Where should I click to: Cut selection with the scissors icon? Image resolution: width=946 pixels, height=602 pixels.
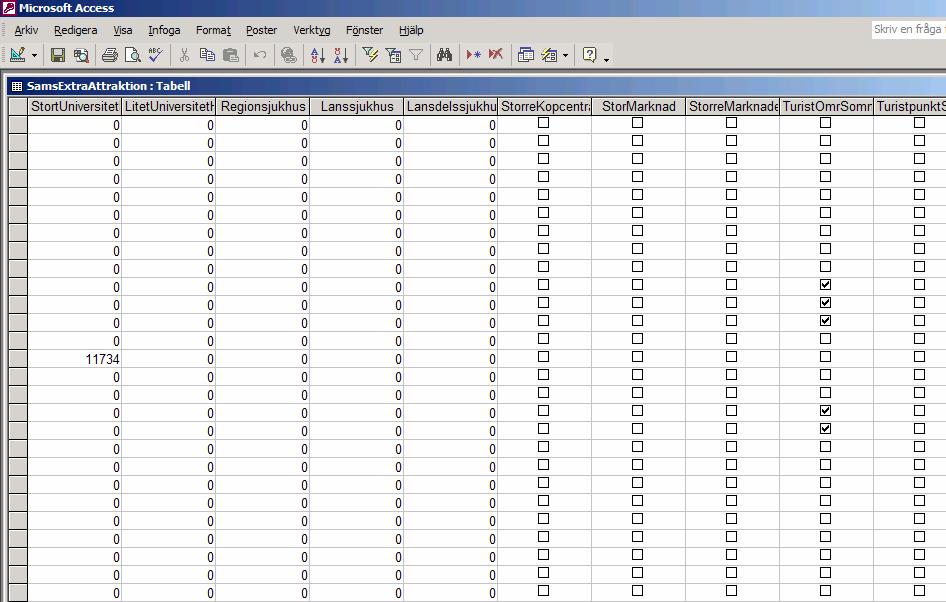coord(184,55)
